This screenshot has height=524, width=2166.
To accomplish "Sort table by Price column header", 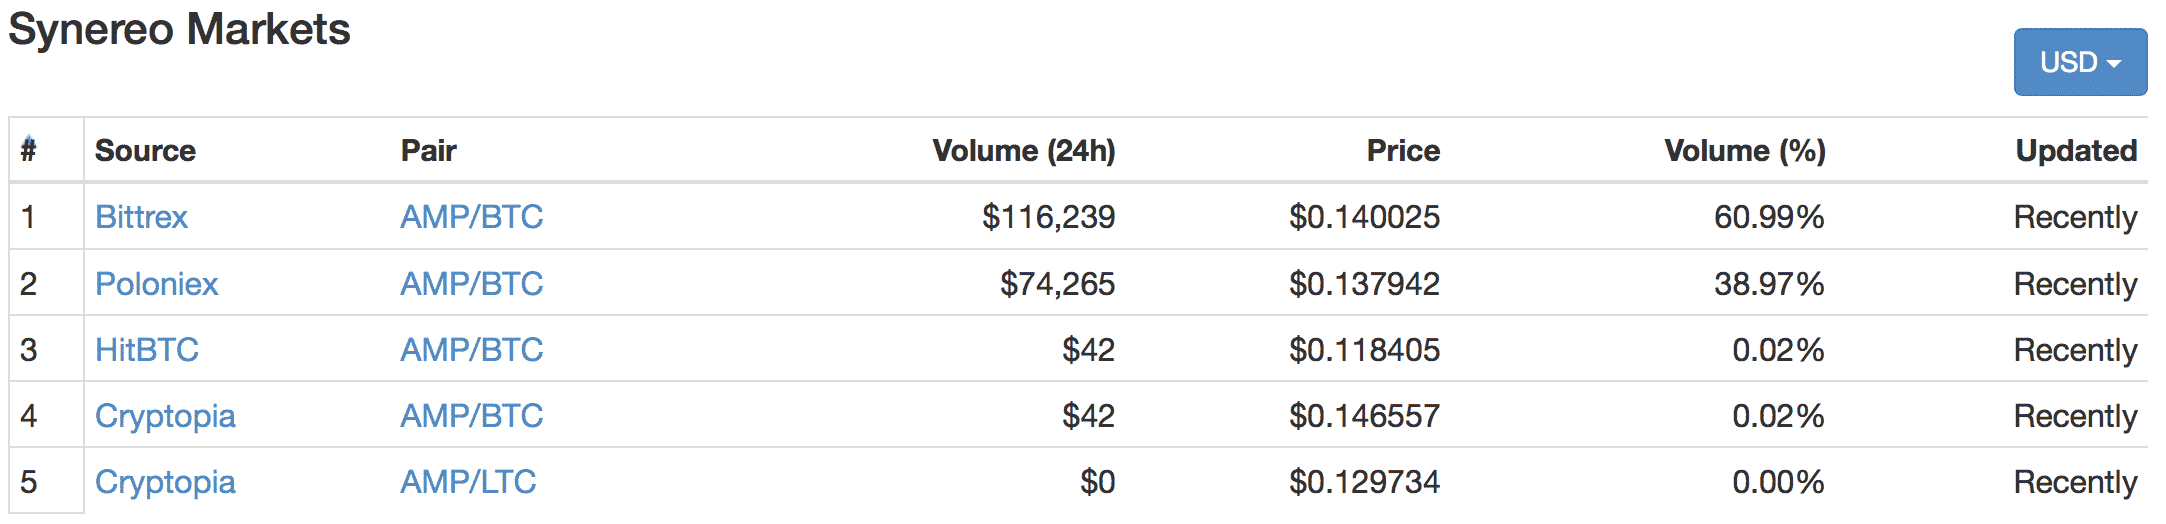I will [x=1403, y=151].
